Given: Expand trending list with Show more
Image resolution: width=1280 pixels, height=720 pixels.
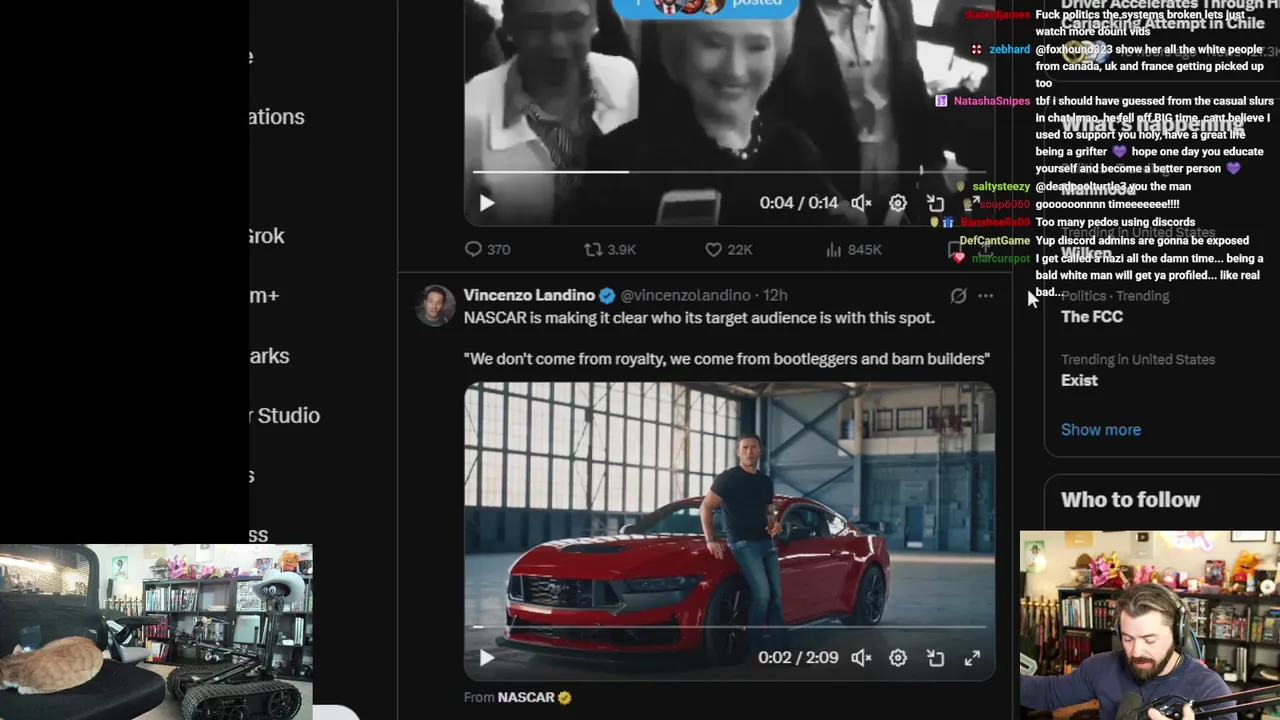Looking at the screenshot, I should pos(1100,430).
